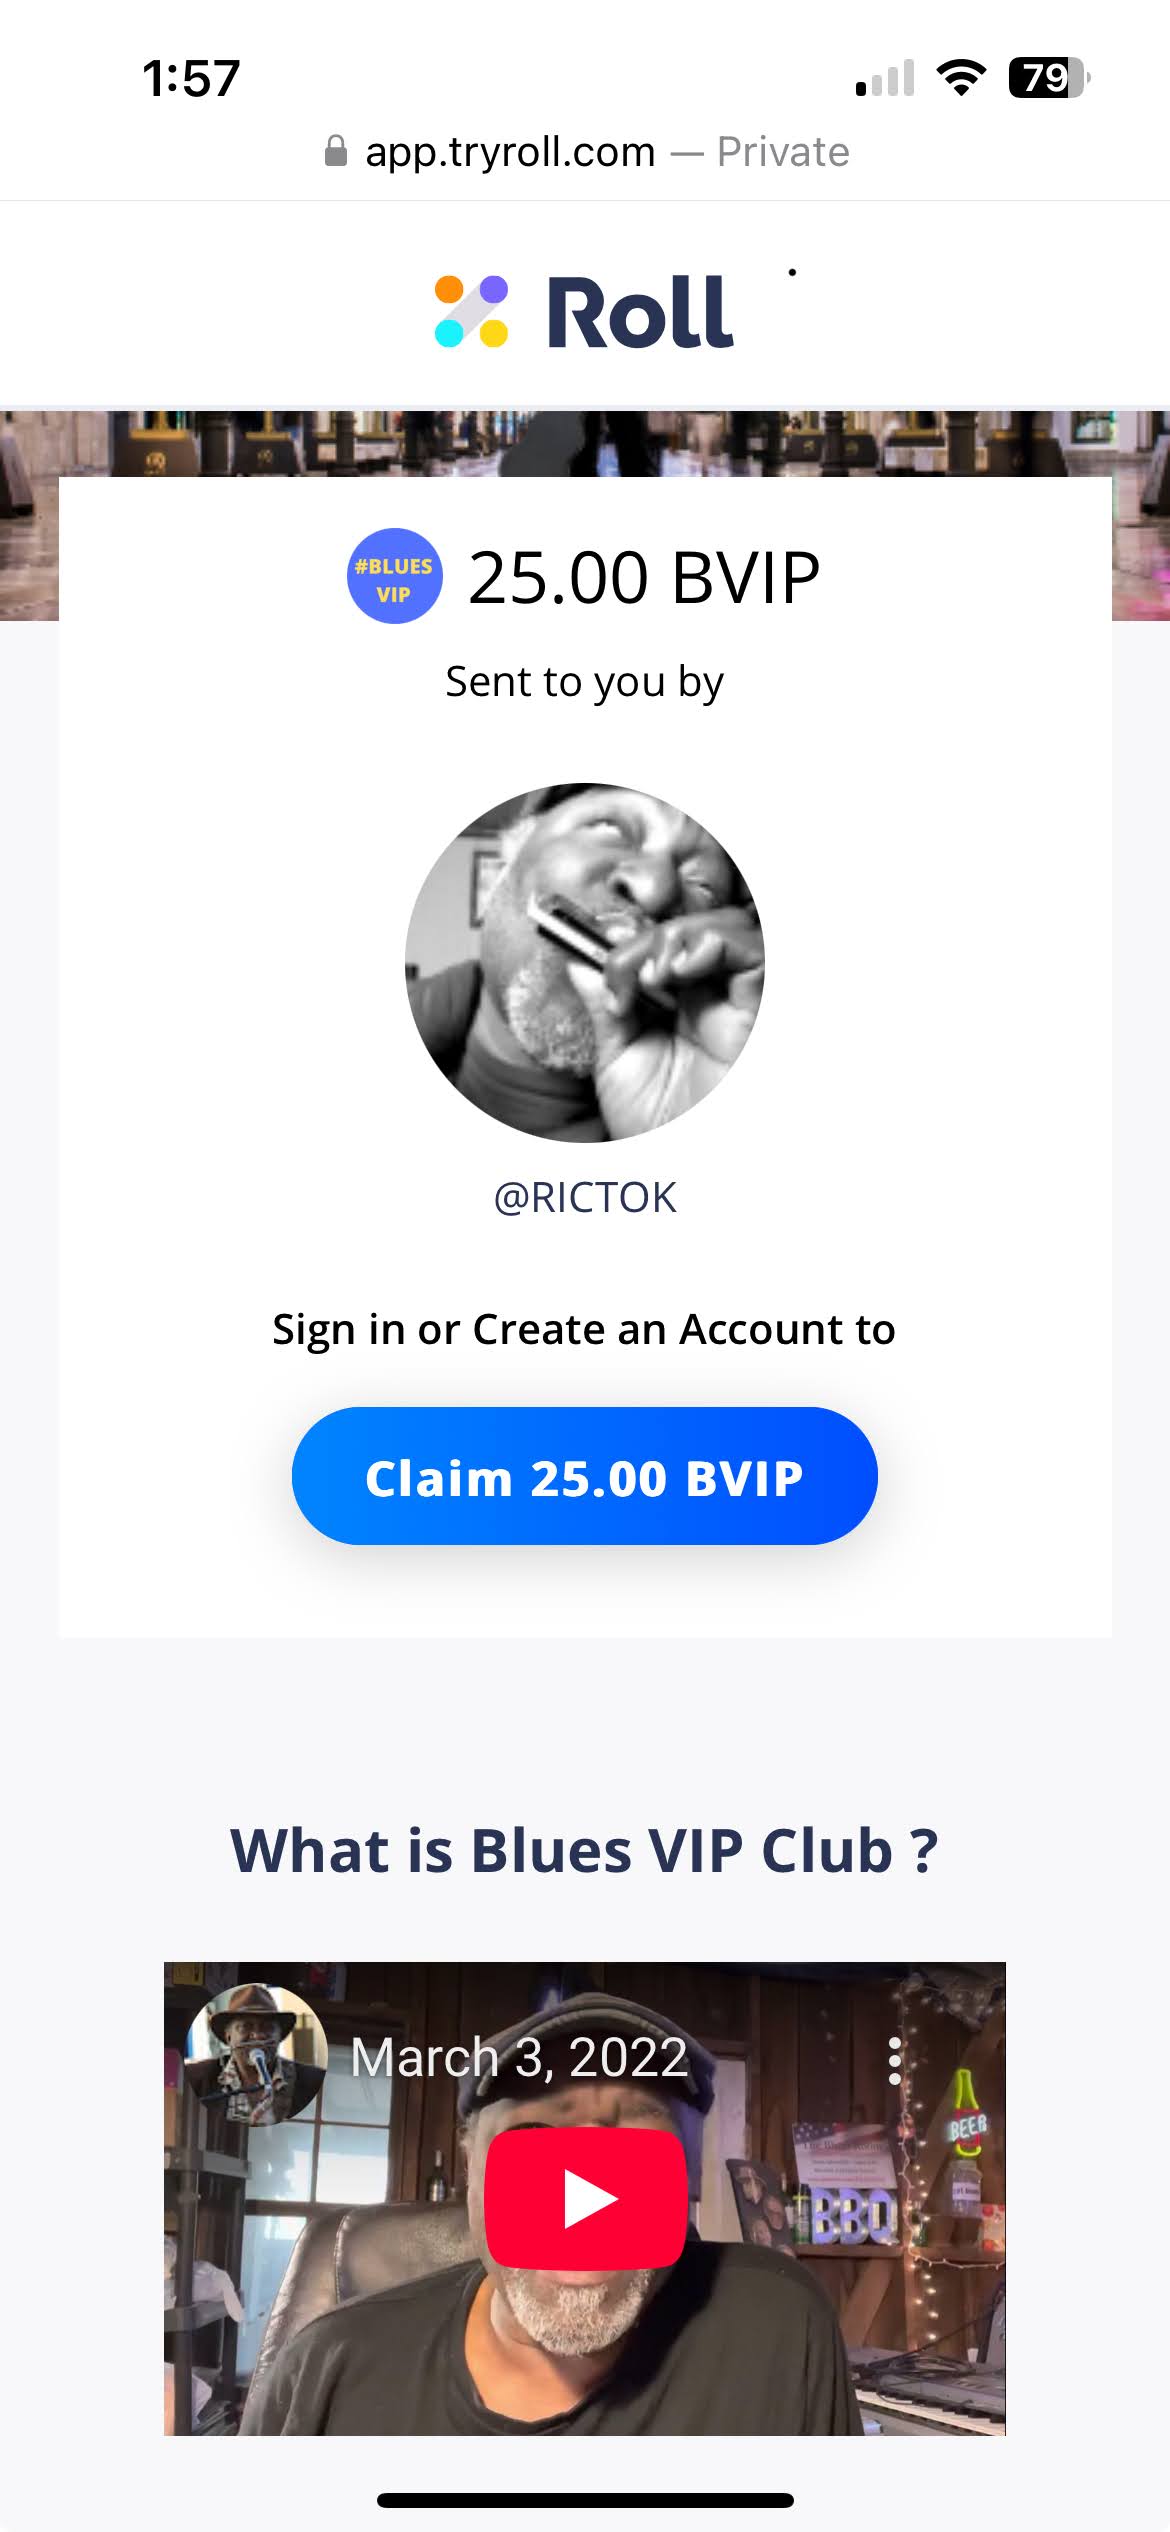Viewport: 1170px width, 2532px height.
Task: Tap the Private browsing label
Action: click(x=783, y=152)
